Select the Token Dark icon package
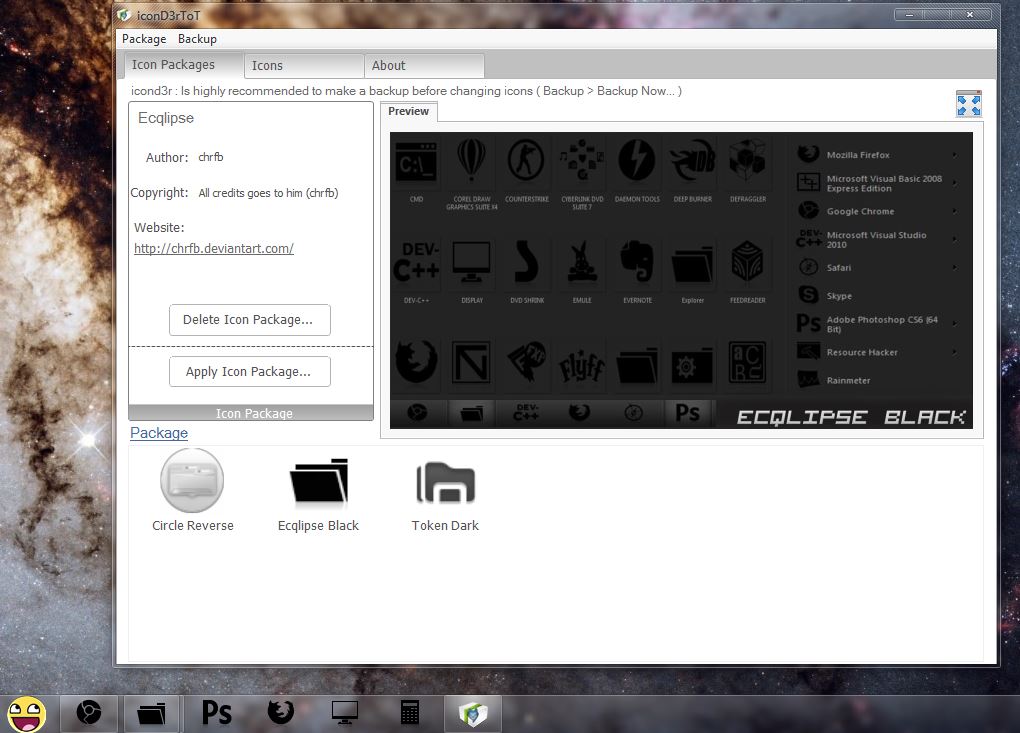Image resolution: width=1020 pixels, height=733 pixels. click(445, 496)
